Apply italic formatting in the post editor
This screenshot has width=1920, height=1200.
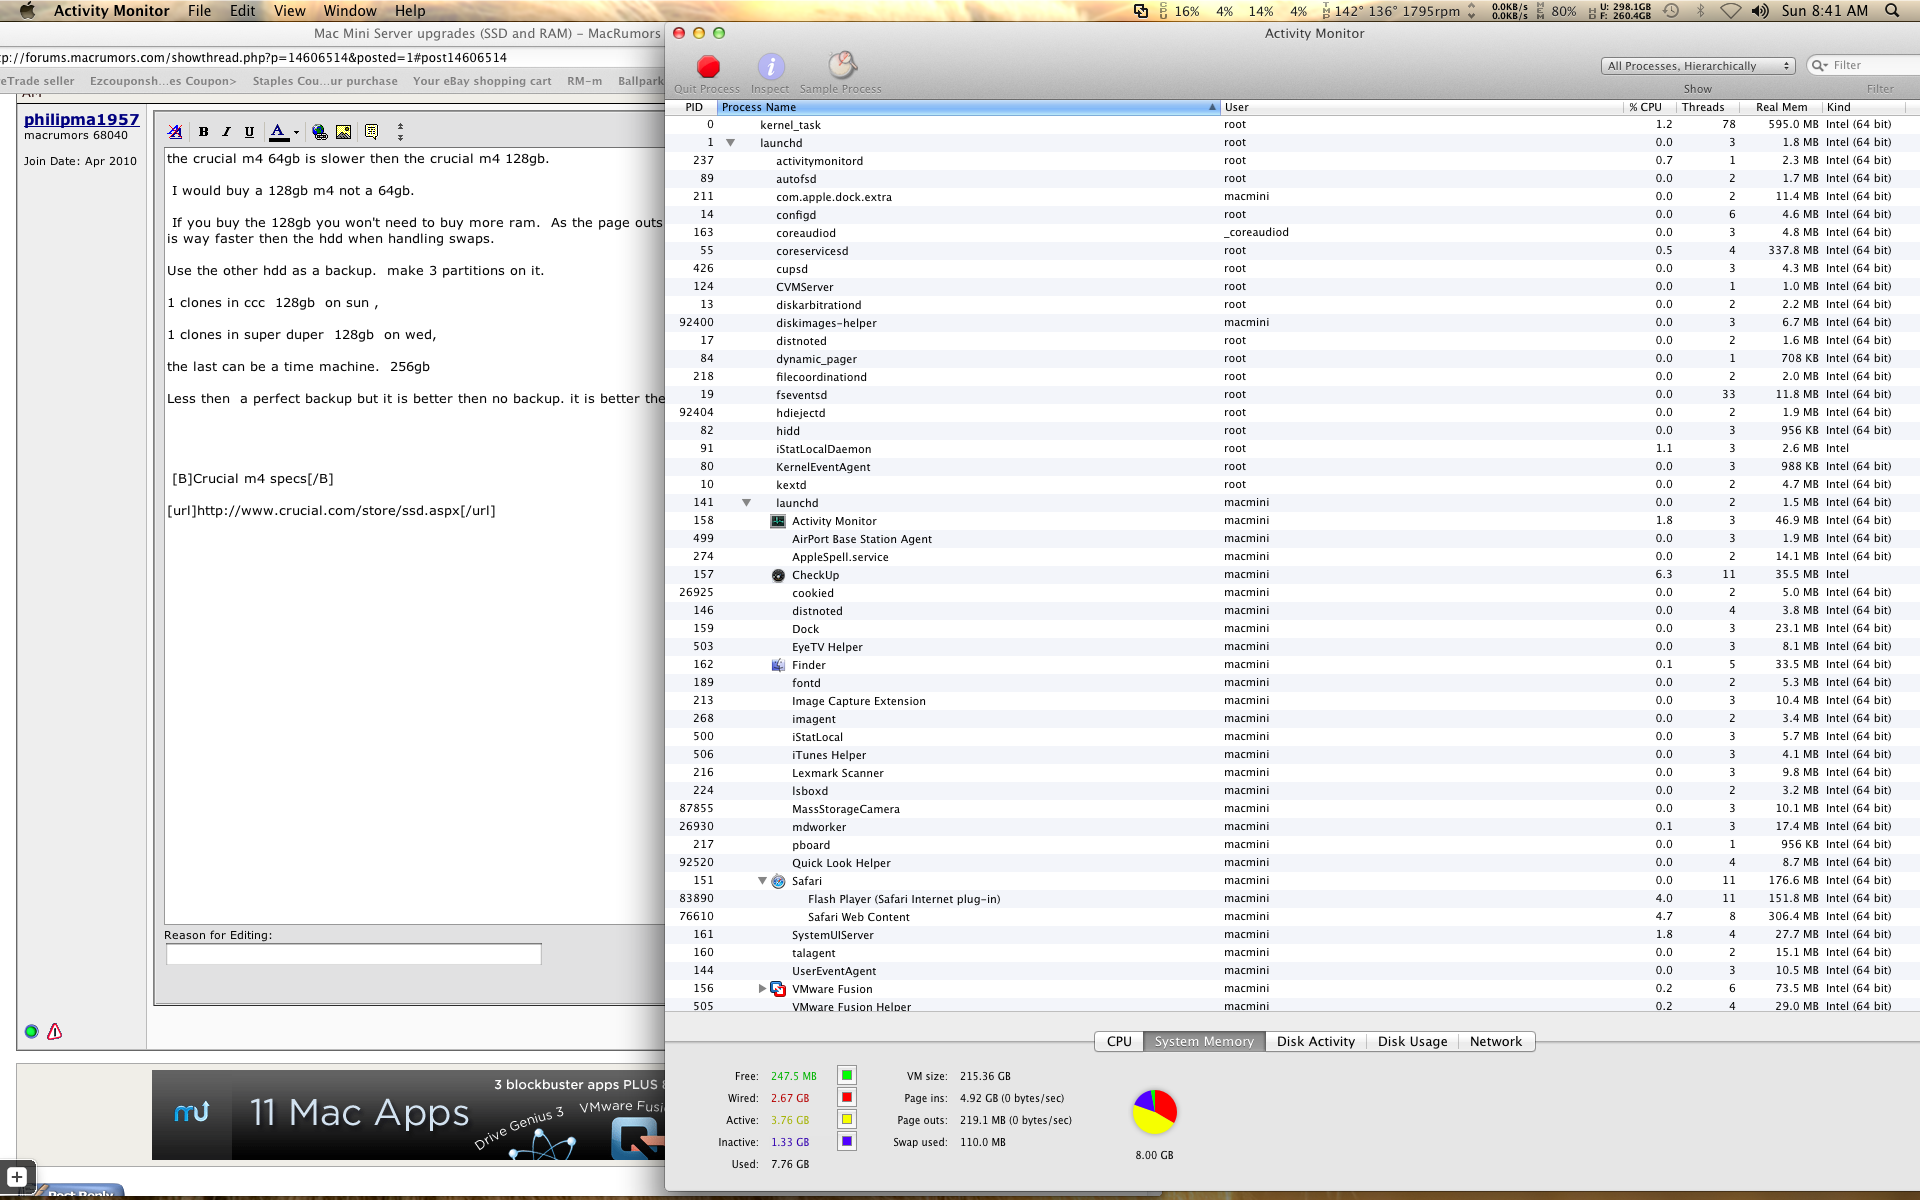pyautogui.click(x=226, y=131)
